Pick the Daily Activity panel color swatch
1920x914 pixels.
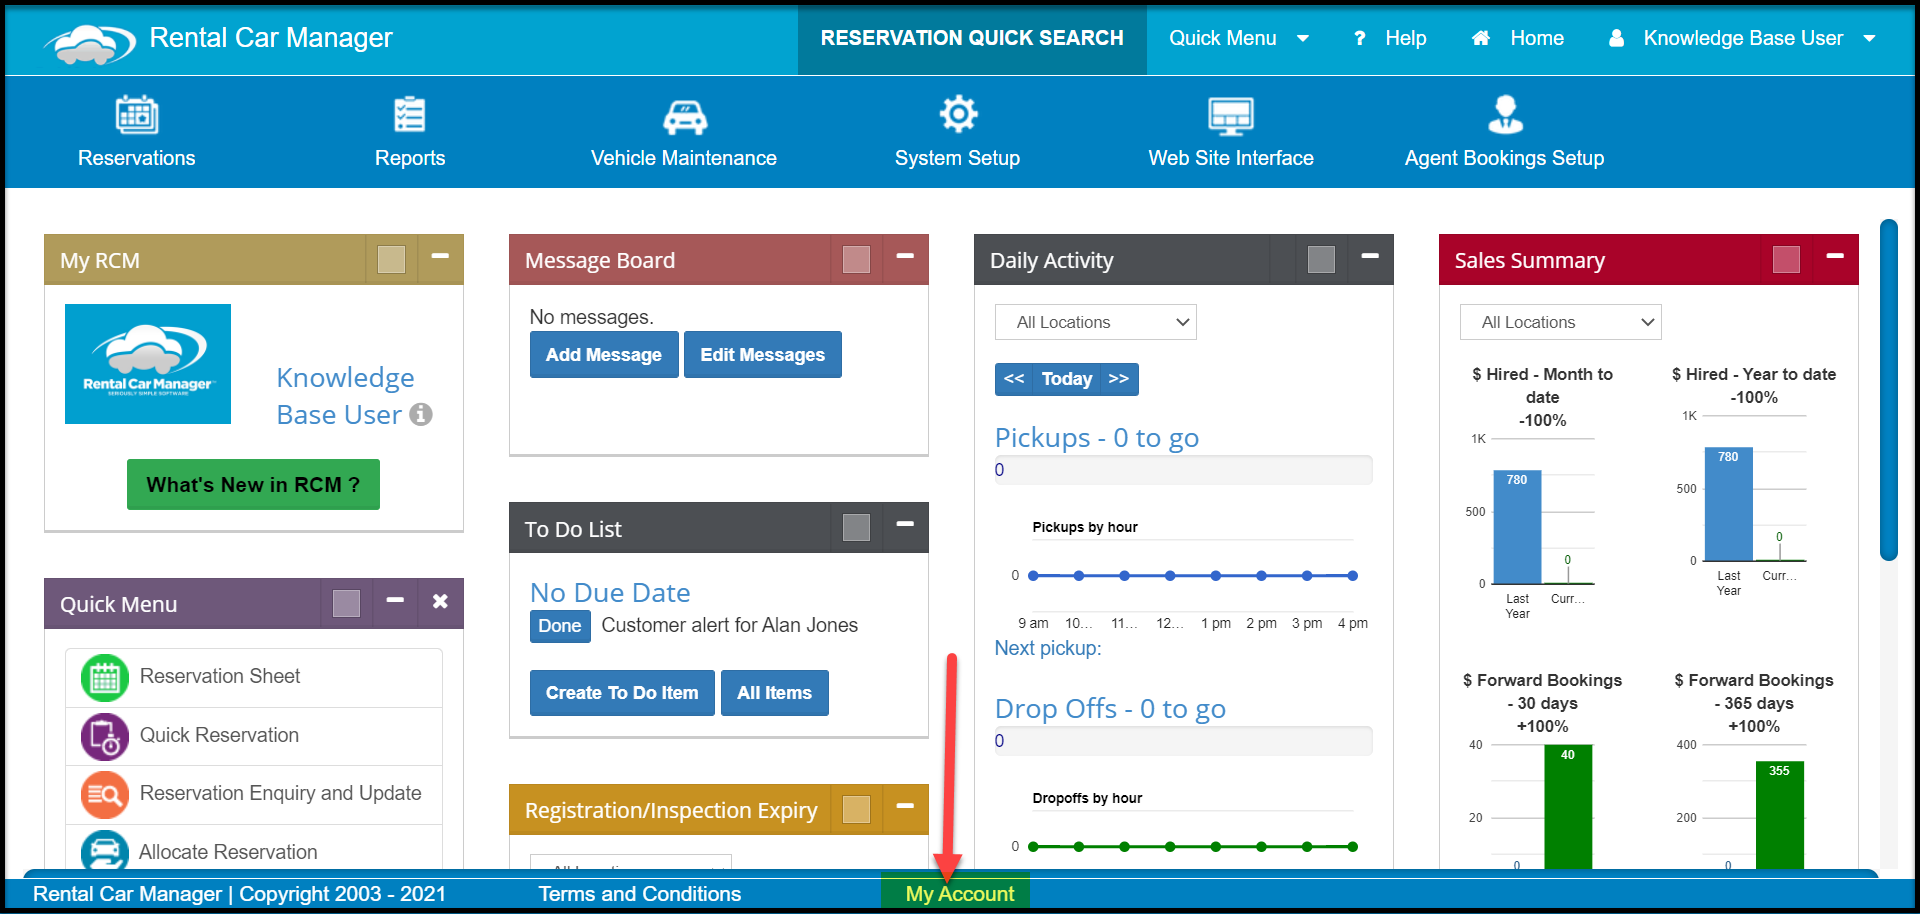[1321, 259]
